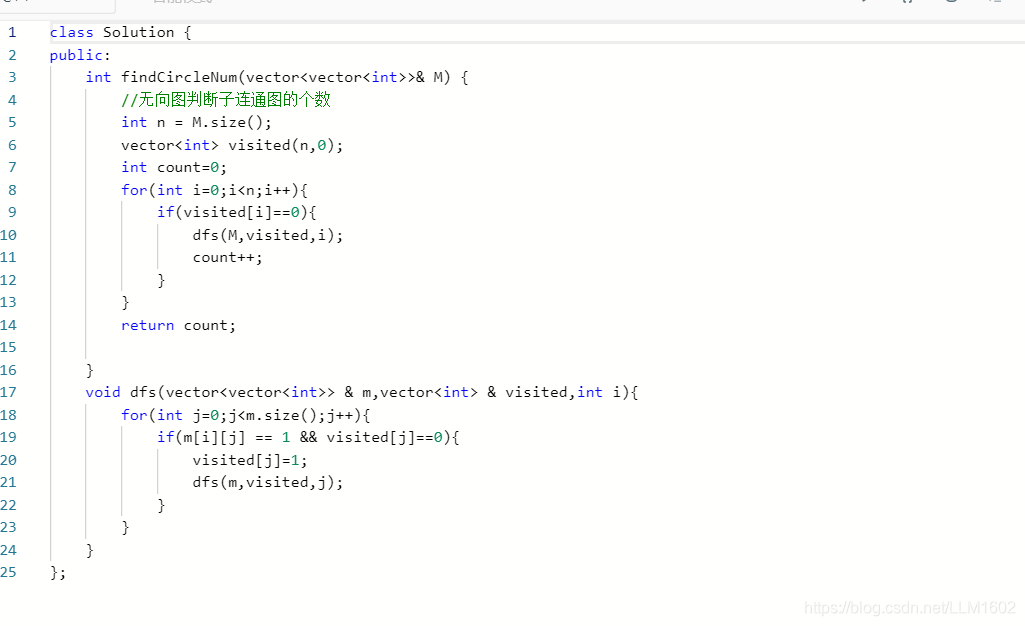
Task: Click the 'for(int i=0;i<n;i++){' loop line
Action: tap(214, 190)
